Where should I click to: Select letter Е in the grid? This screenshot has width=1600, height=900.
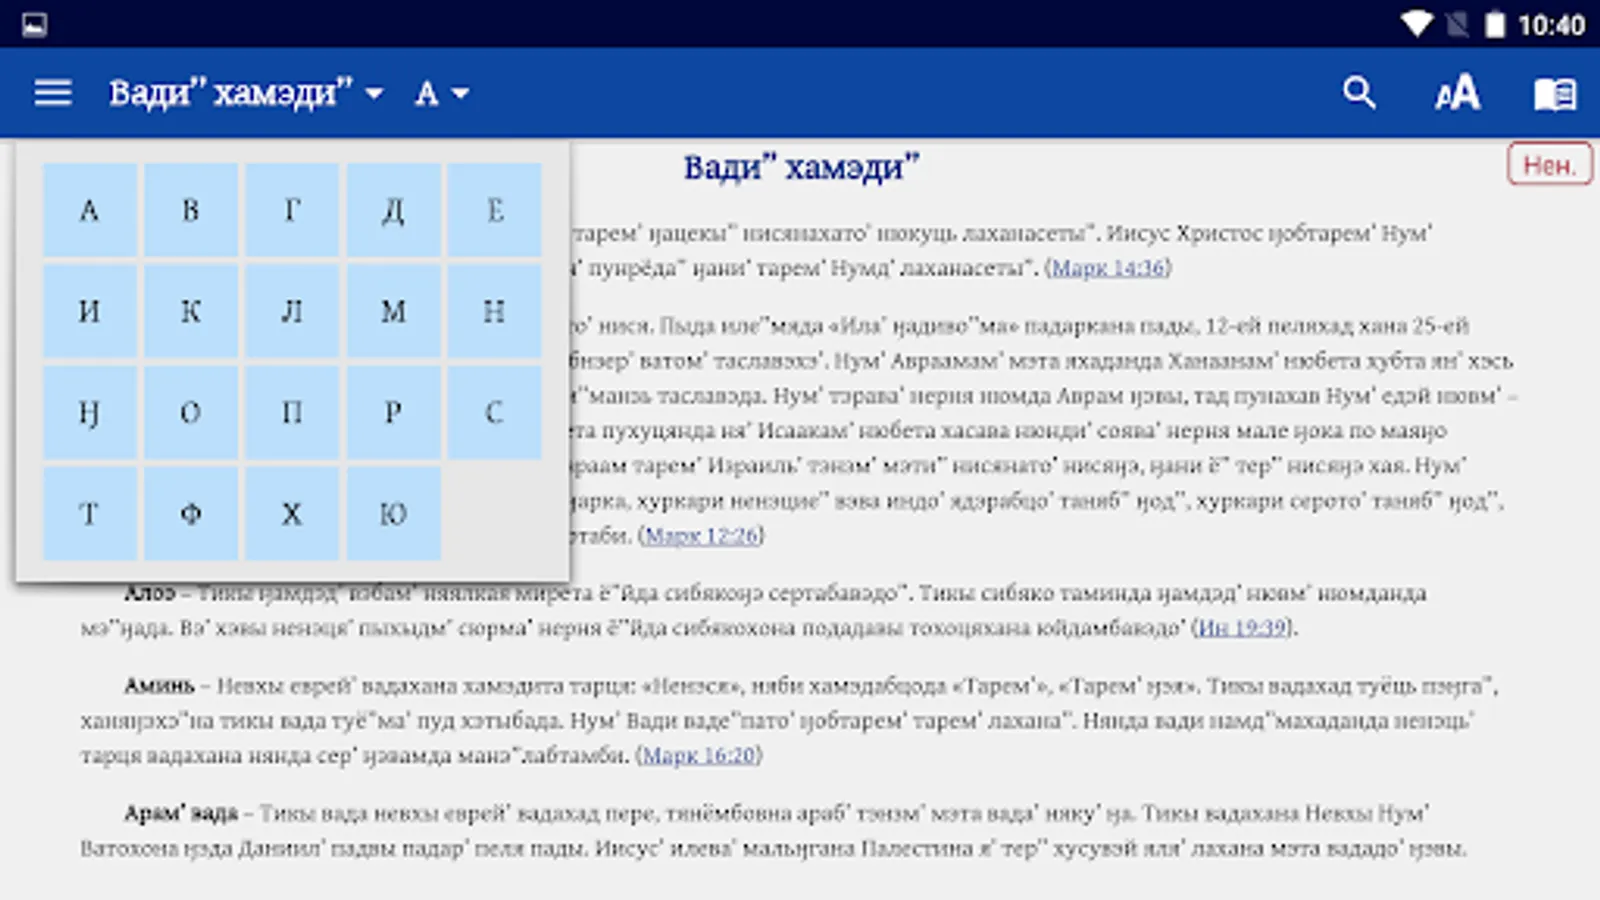coord(495,210)
